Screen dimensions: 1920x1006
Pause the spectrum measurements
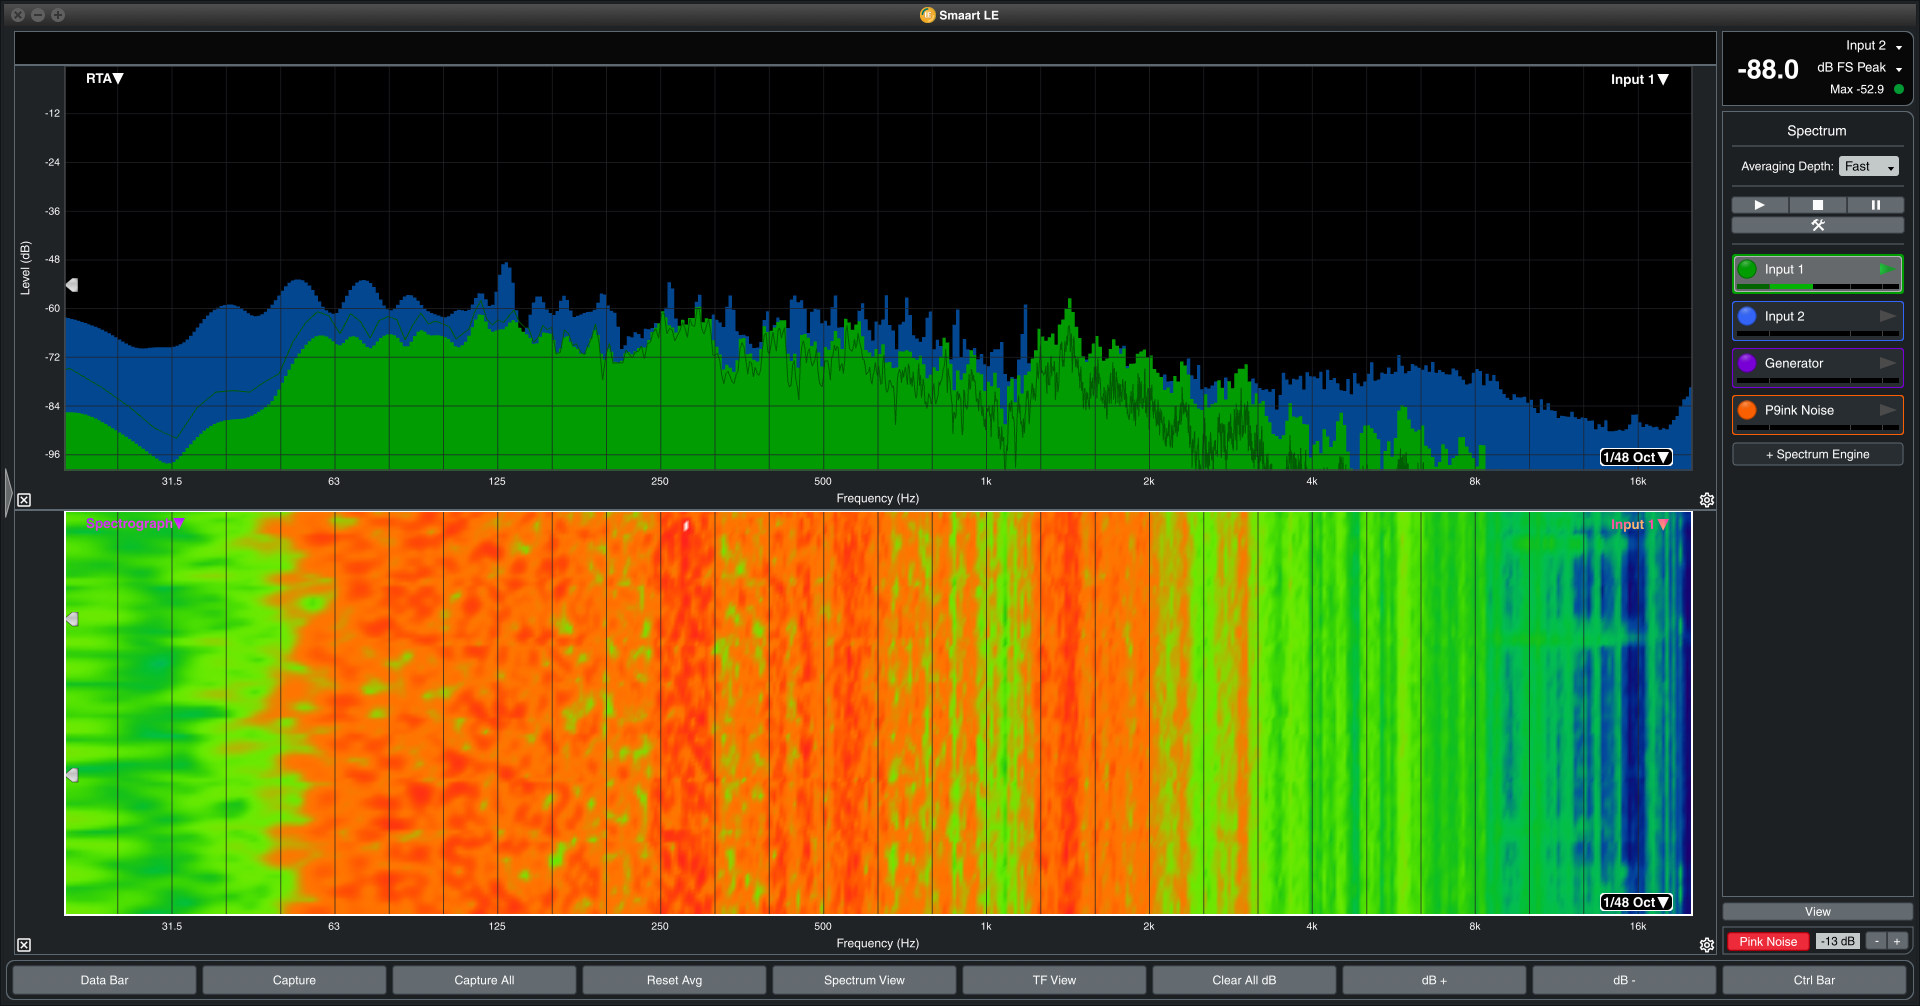[1875, 205]
